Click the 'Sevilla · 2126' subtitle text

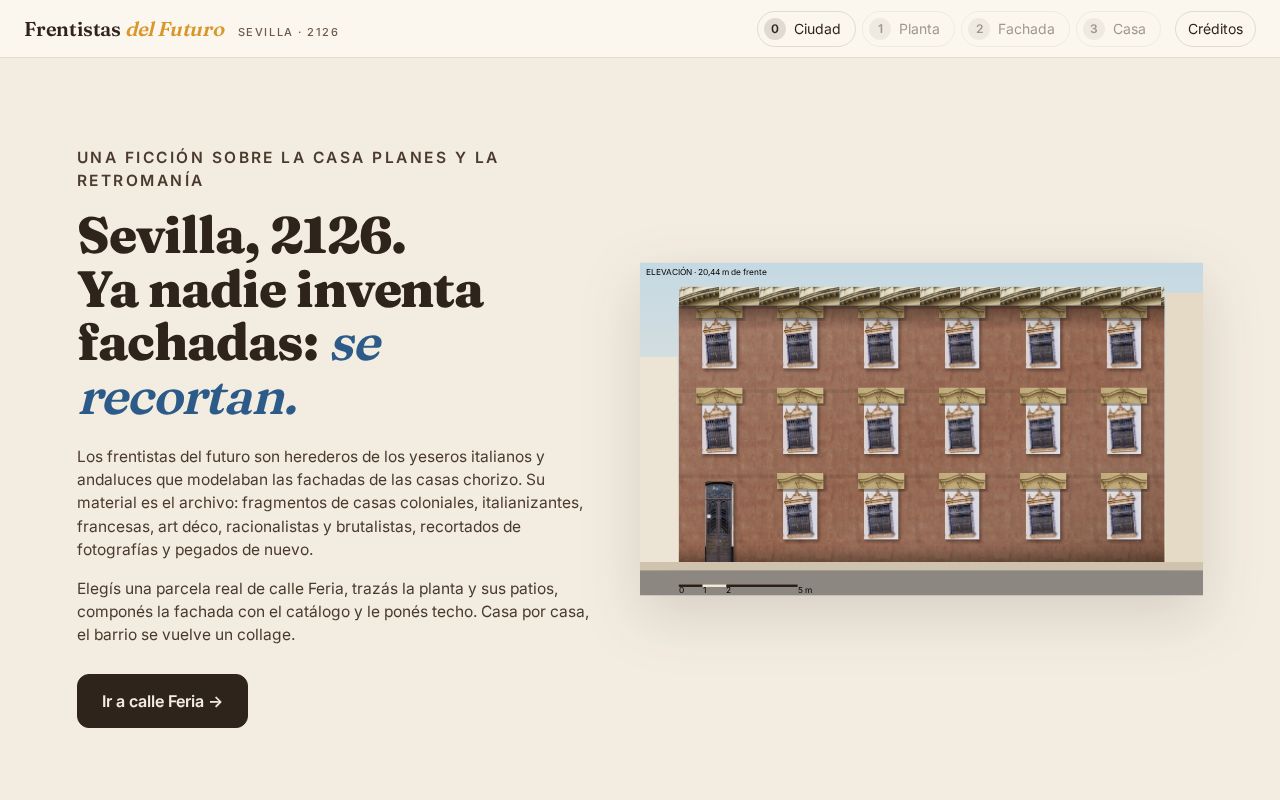click(289, 32)
